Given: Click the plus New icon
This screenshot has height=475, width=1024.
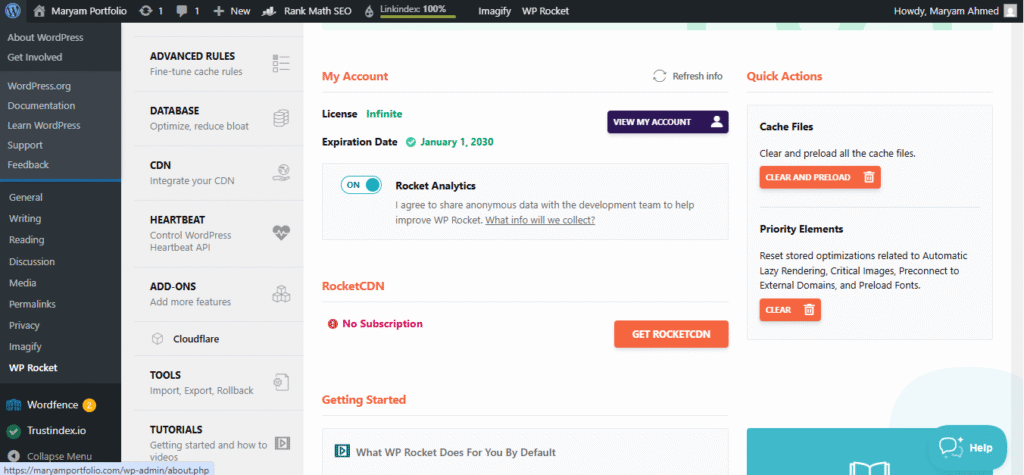Looking at the screenshot, I should [x=219, y=11].
